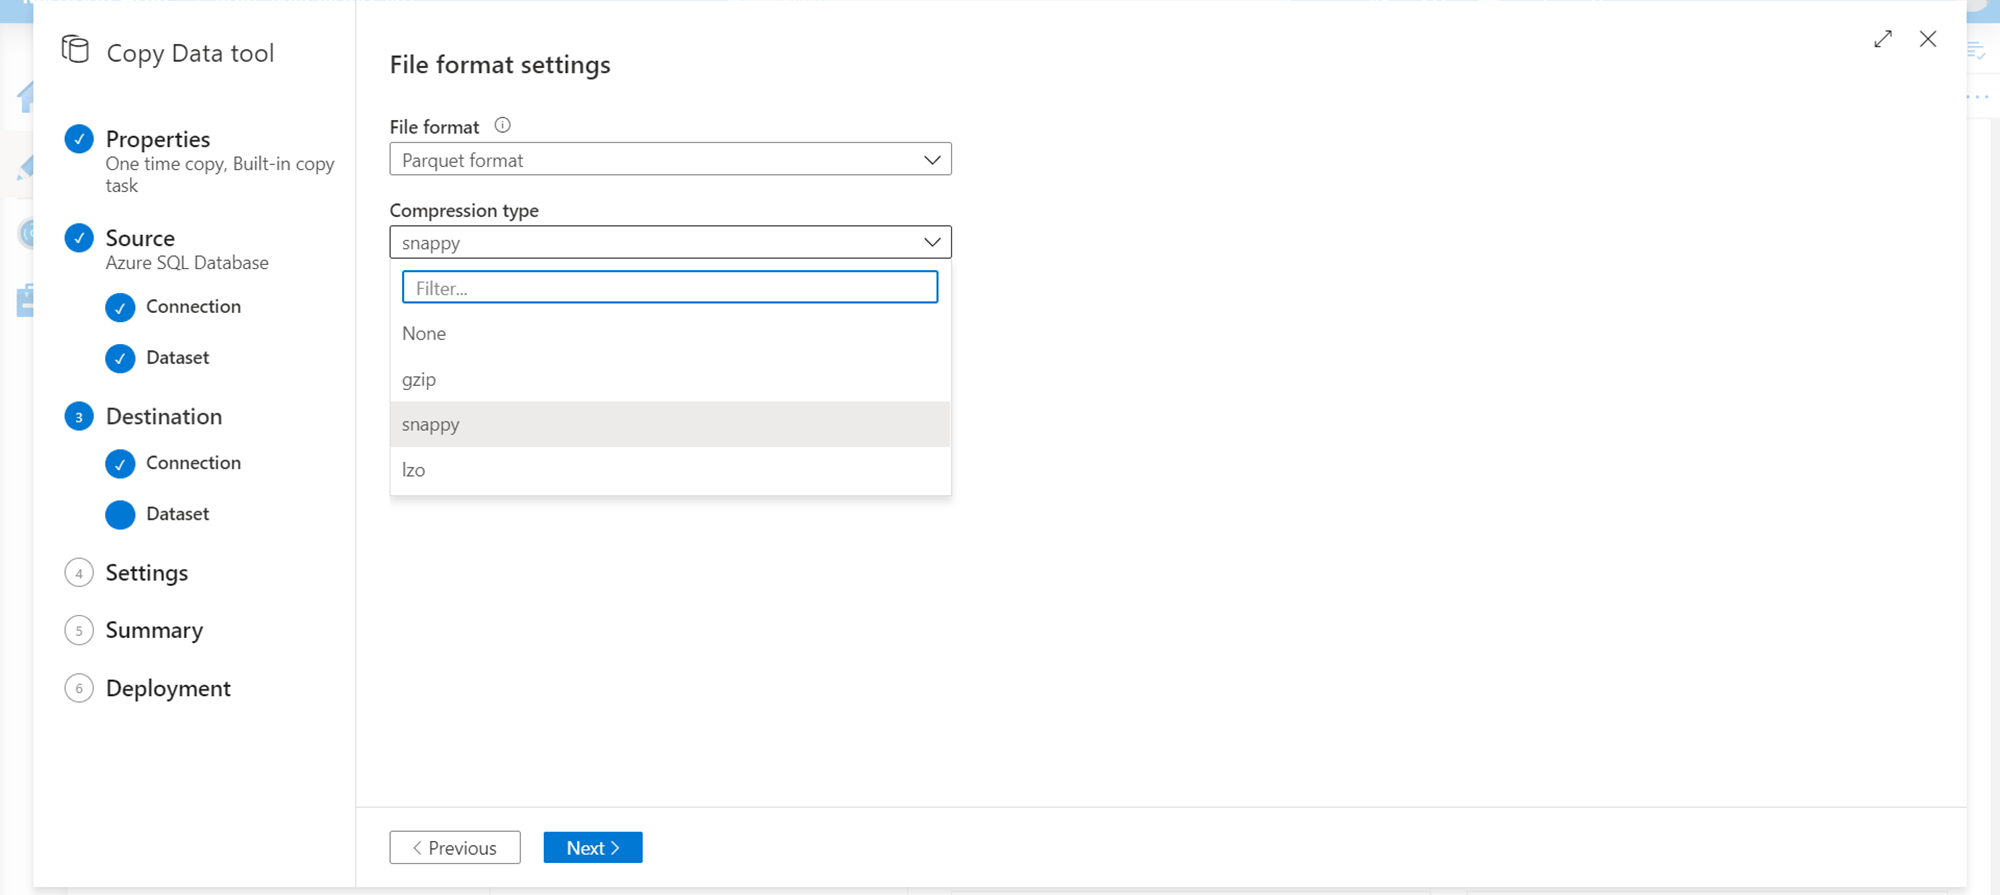Screen dimensions: 2000x895
Task: Click the Settings step number 4 circle
Action: 79,573
